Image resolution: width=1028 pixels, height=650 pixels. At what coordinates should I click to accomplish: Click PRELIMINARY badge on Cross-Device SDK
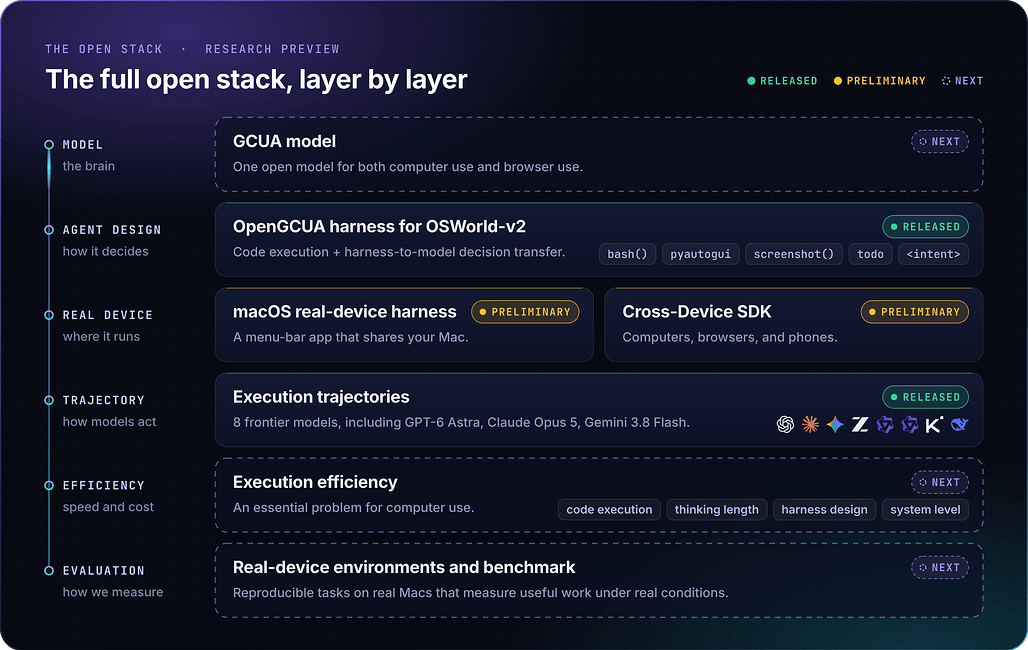click(915, 312)
